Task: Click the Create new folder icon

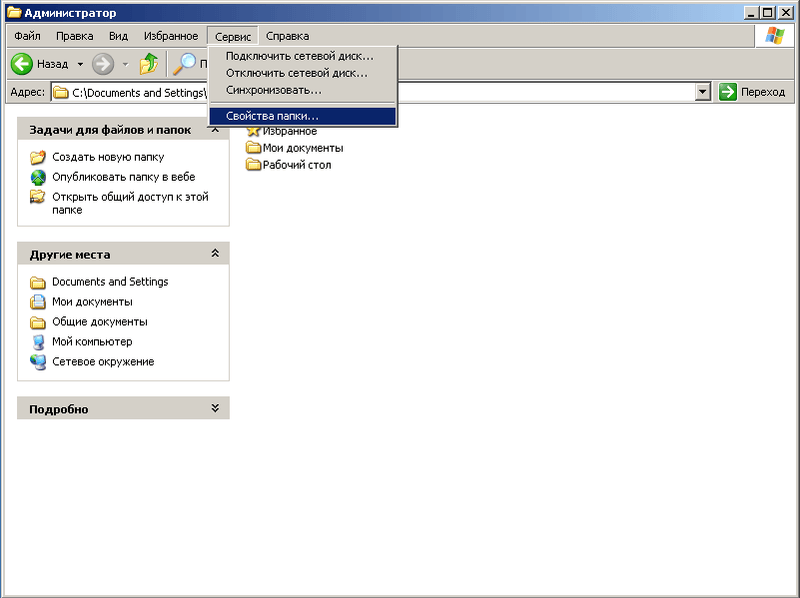Action: (x=38, y=157)
